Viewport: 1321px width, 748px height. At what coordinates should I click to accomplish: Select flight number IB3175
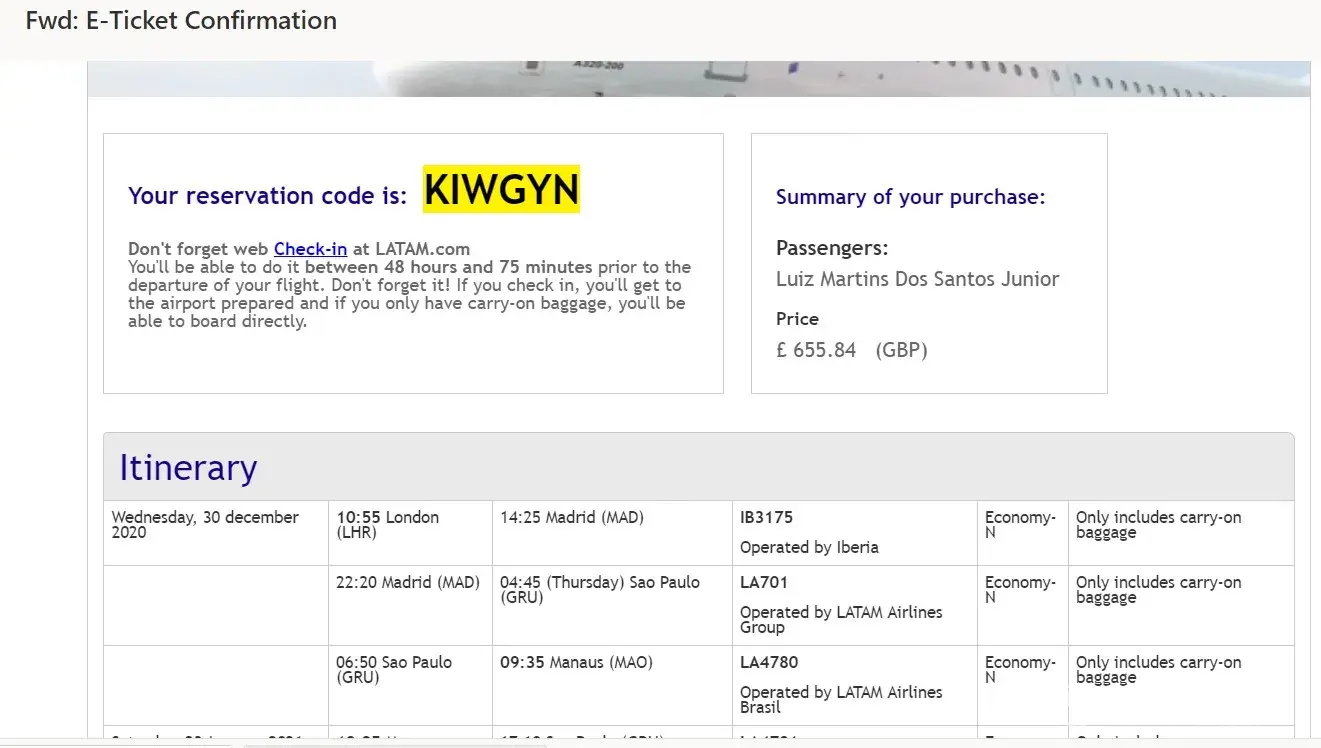[766, 517]
